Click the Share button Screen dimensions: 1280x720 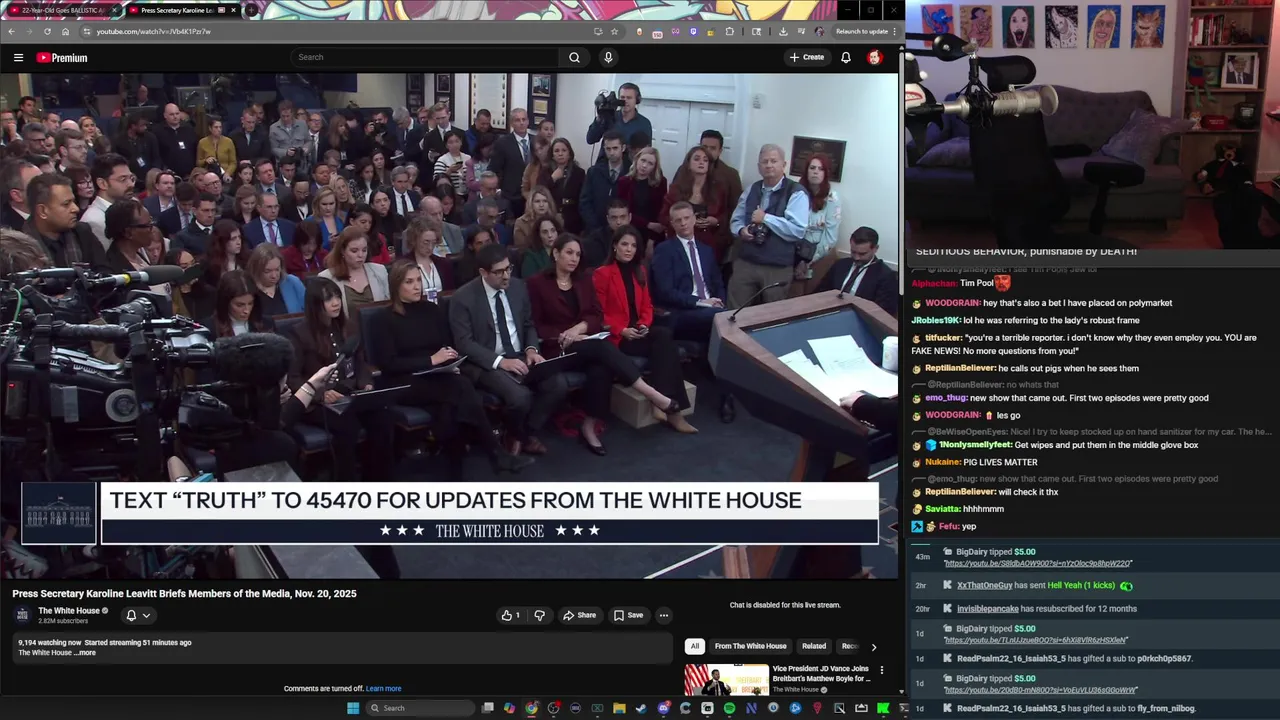(579, 615)
